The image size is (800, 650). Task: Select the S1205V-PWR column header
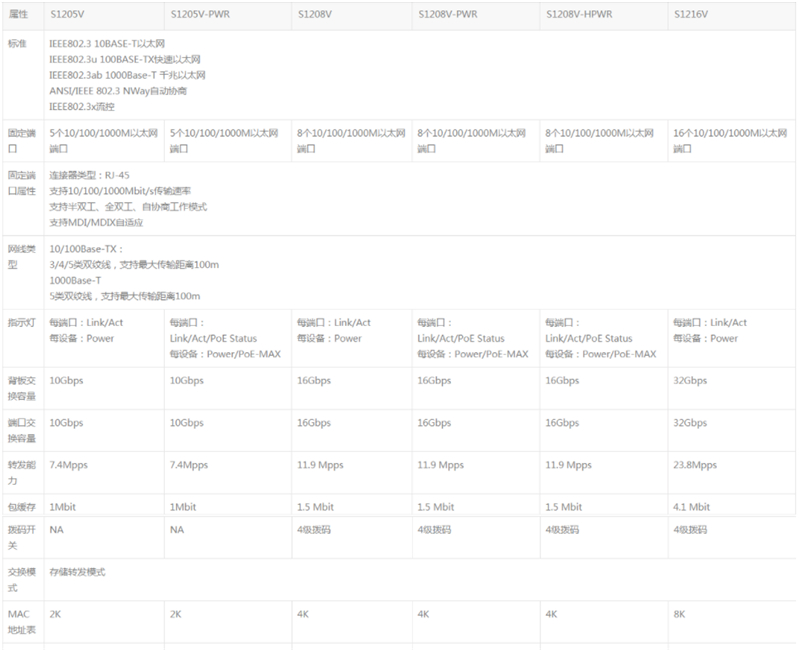click(x=198, y=15)
